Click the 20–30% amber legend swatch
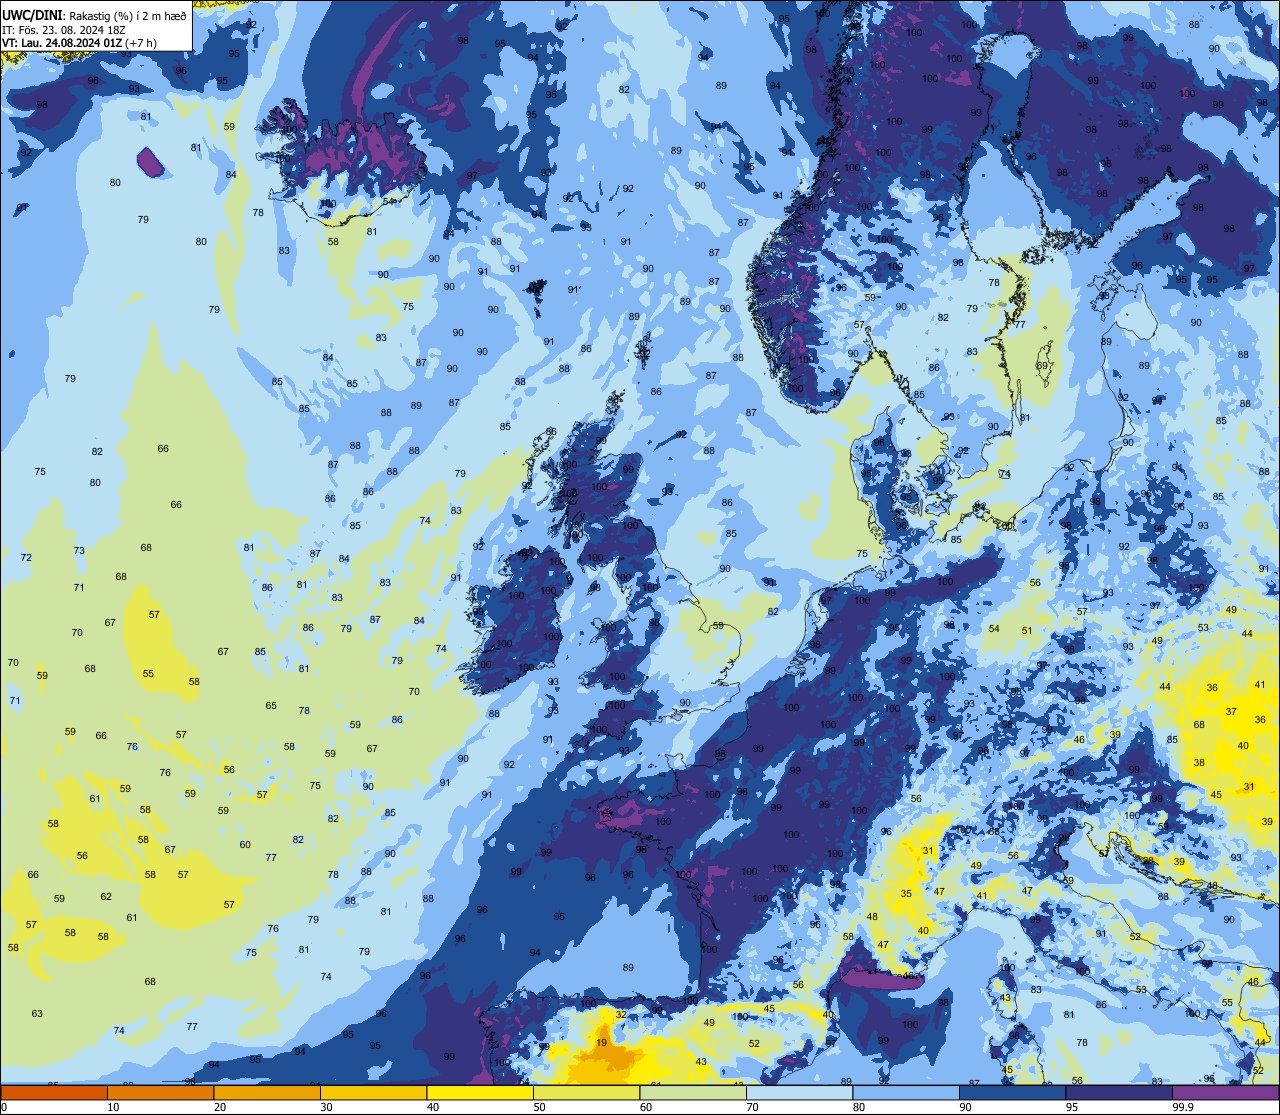The width and height of the screenshot is (1280, 1115). pos(267,1093)
